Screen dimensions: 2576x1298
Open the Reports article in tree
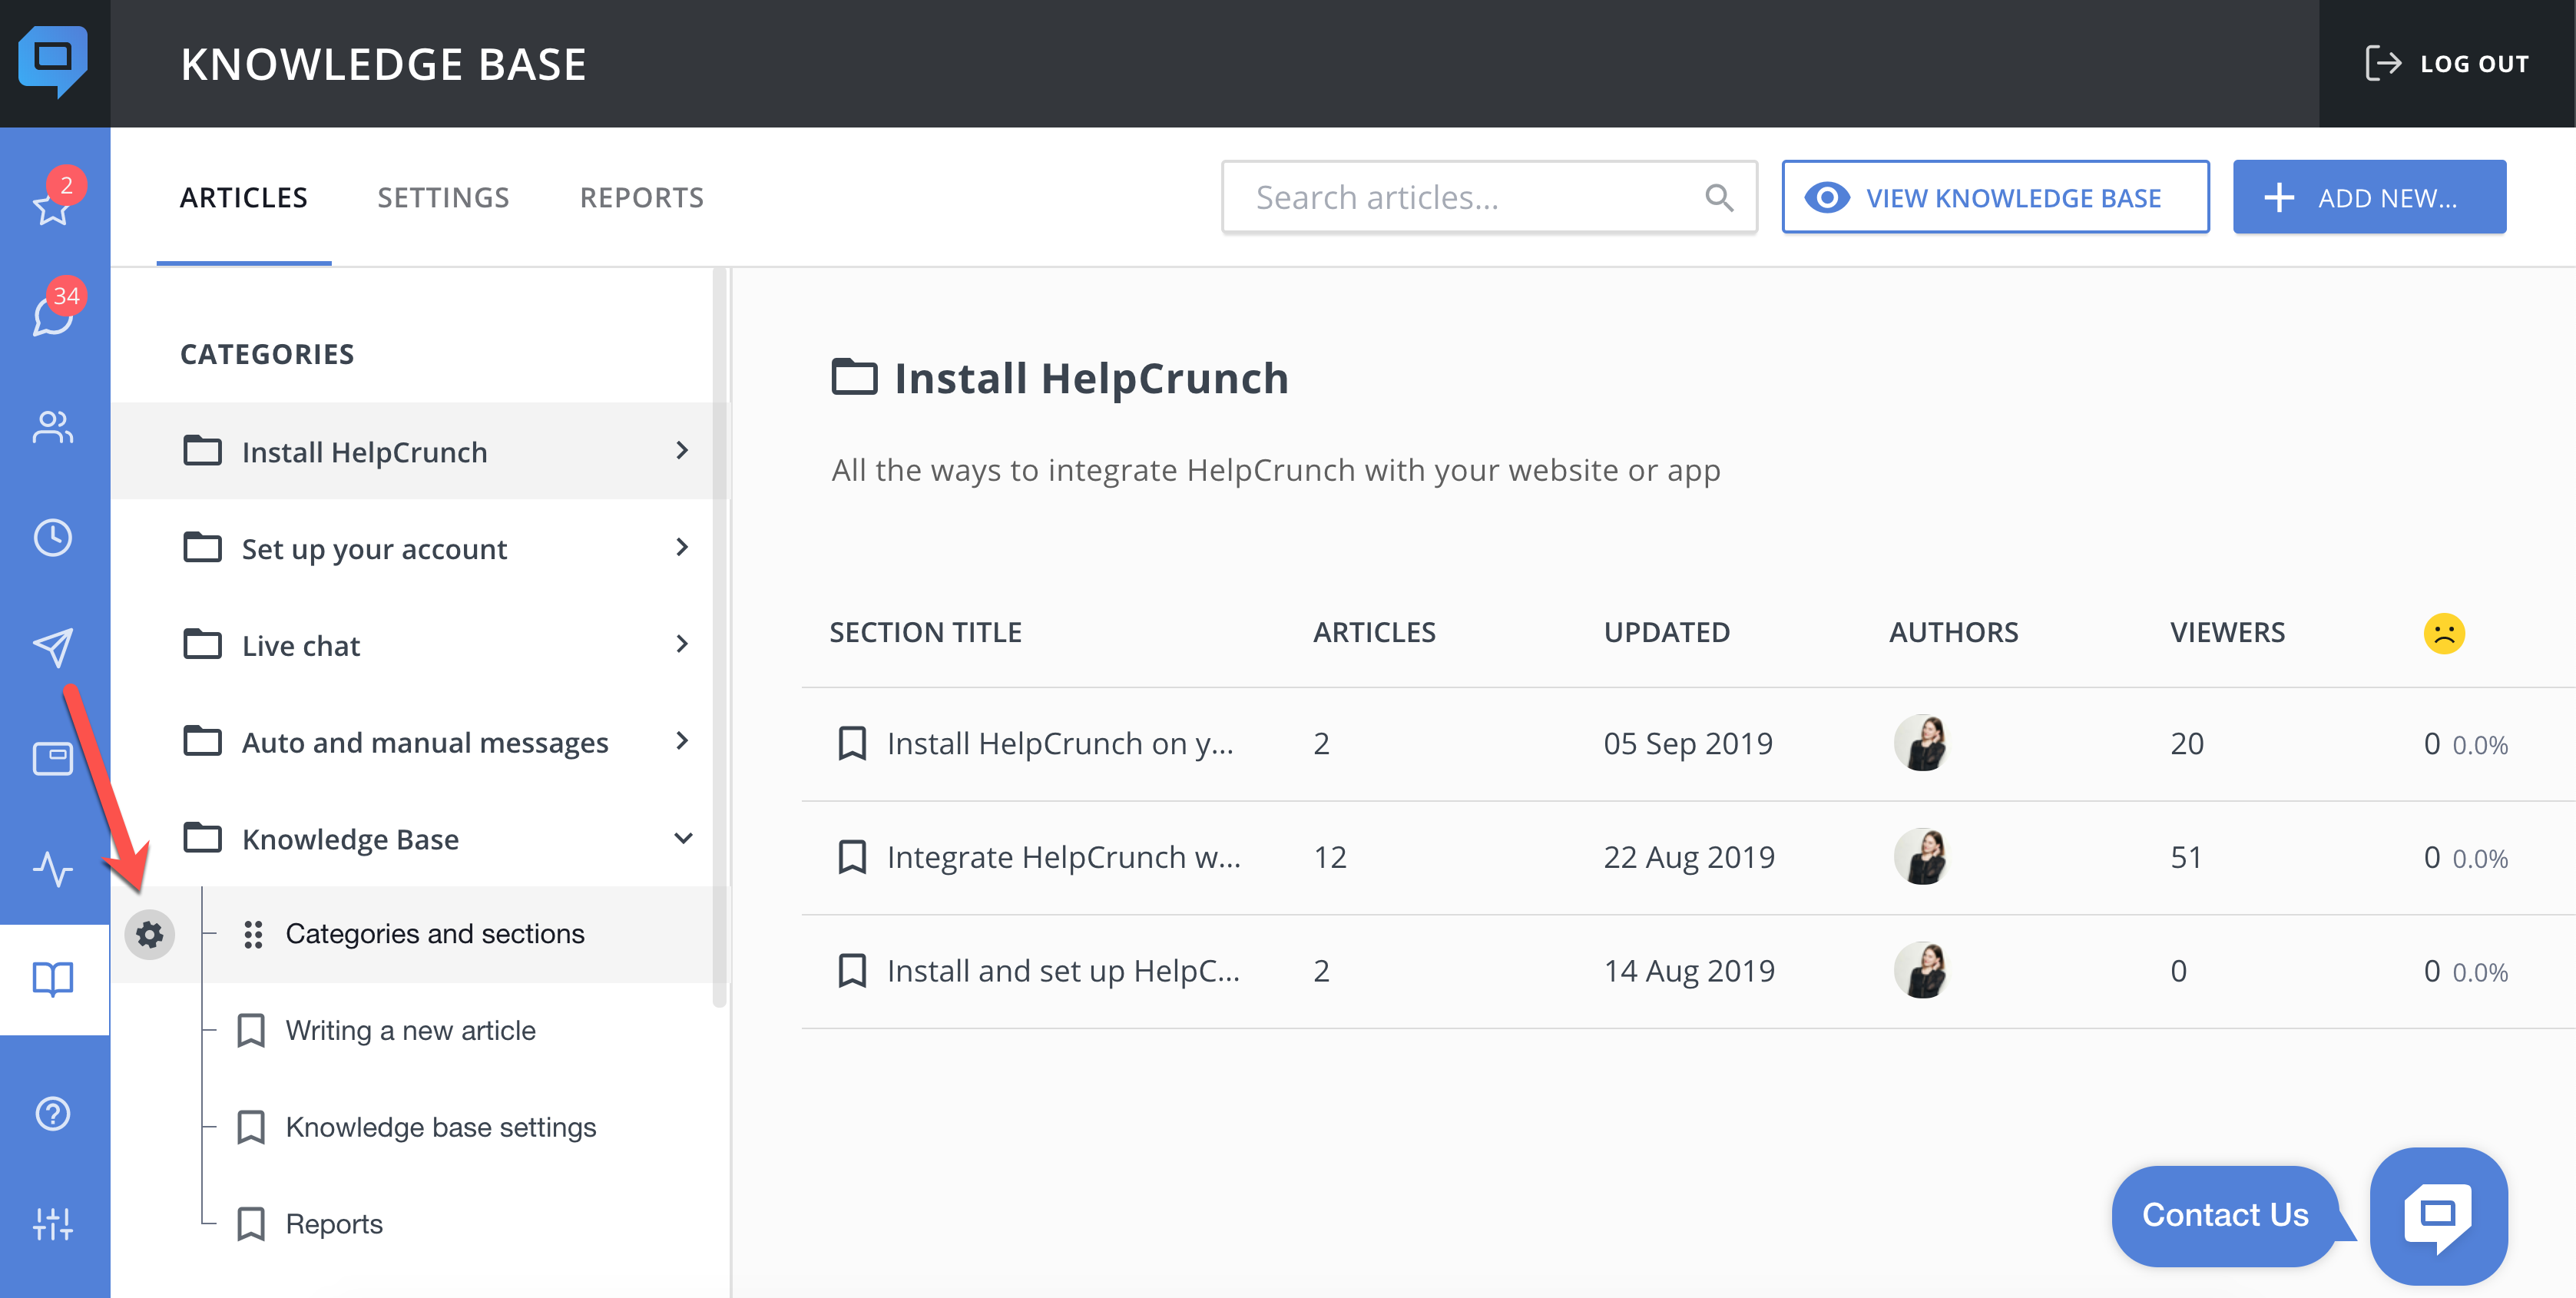tap(334, 1224)
